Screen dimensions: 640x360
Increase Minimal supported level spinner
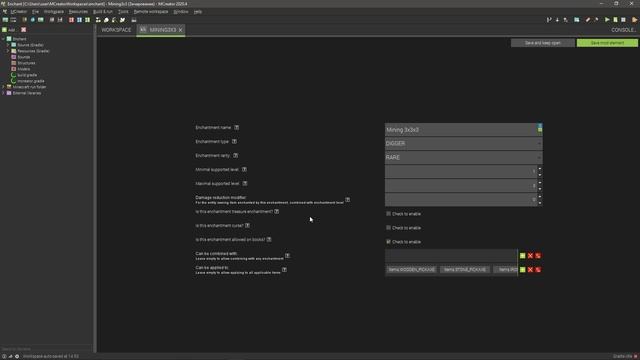[x=540, y=169]
